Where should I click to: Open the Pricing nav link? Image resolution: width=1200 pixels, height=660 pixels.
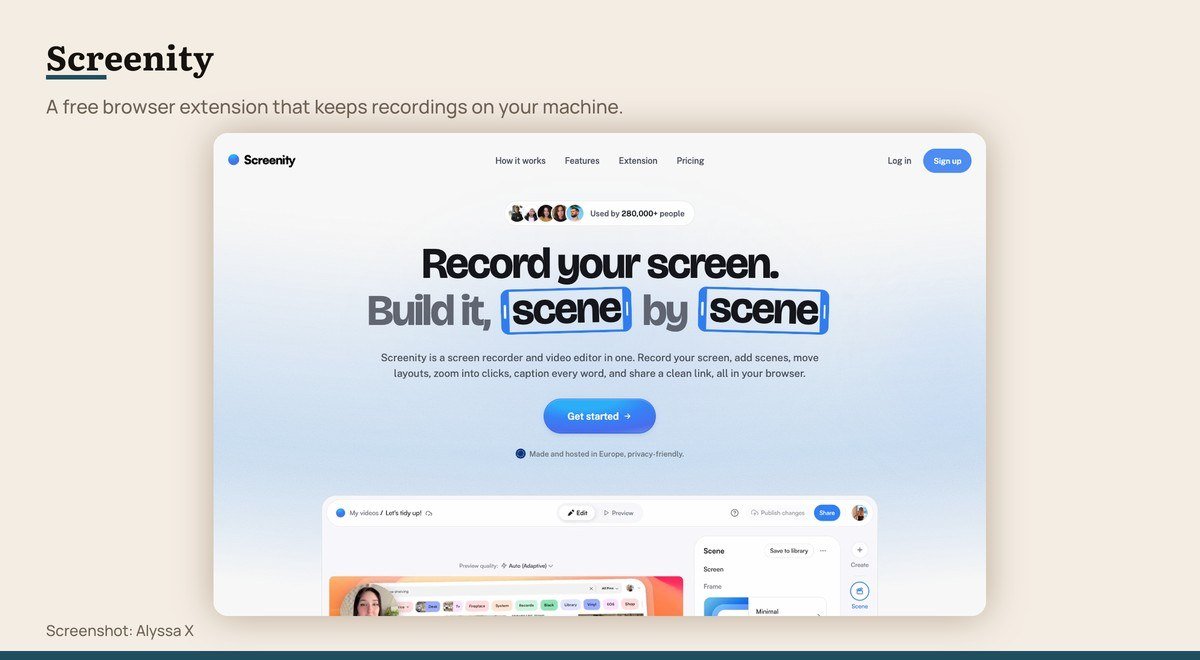point(690,161)
